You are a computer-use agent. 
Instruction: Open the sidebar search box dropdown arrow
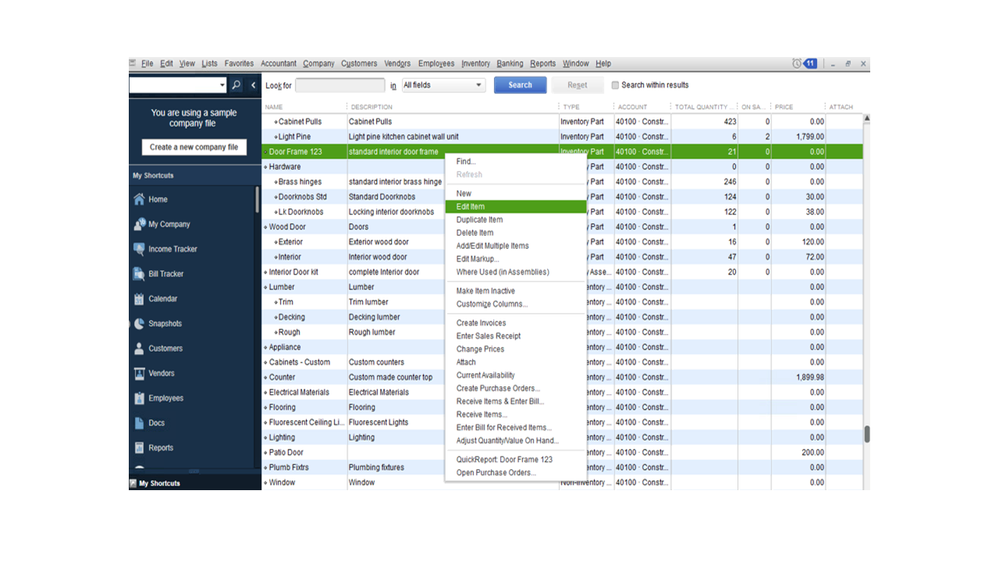click(x=222, y=85)
